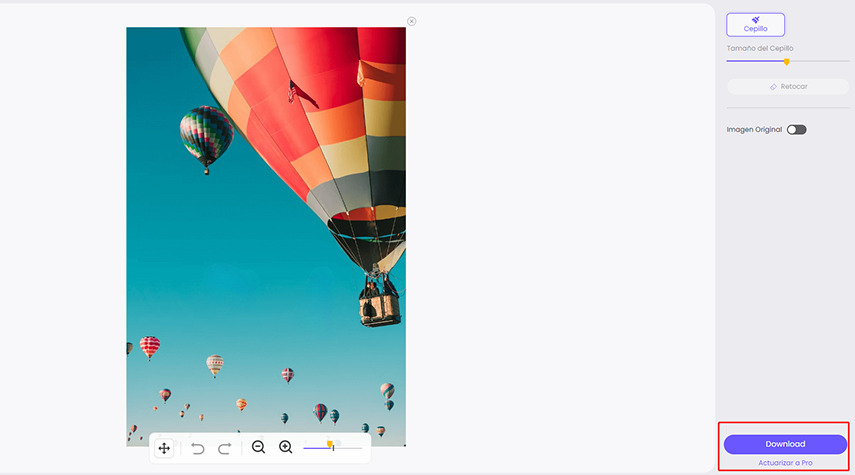
Task: Click the Tamaño del Cepillo label
Action: tap(760, 48)
